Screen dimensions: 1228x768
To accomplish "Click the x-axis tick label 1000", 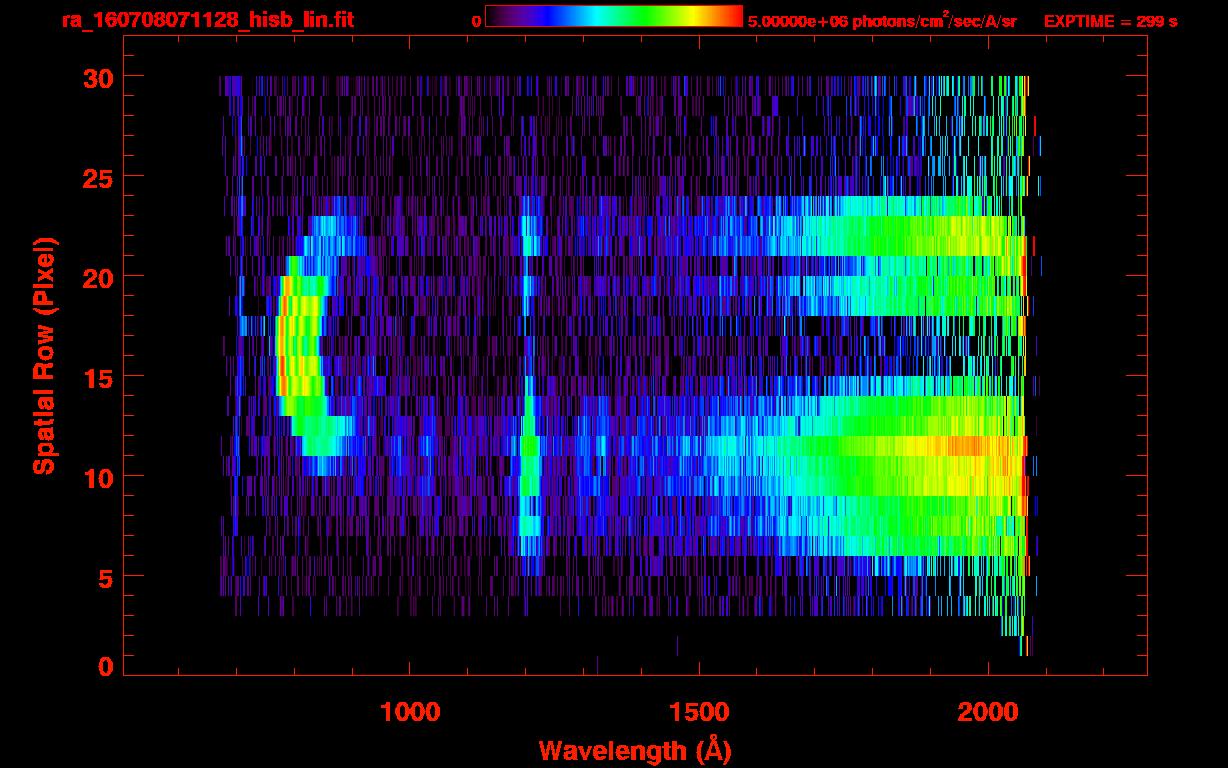I will (x=410, y=713).
